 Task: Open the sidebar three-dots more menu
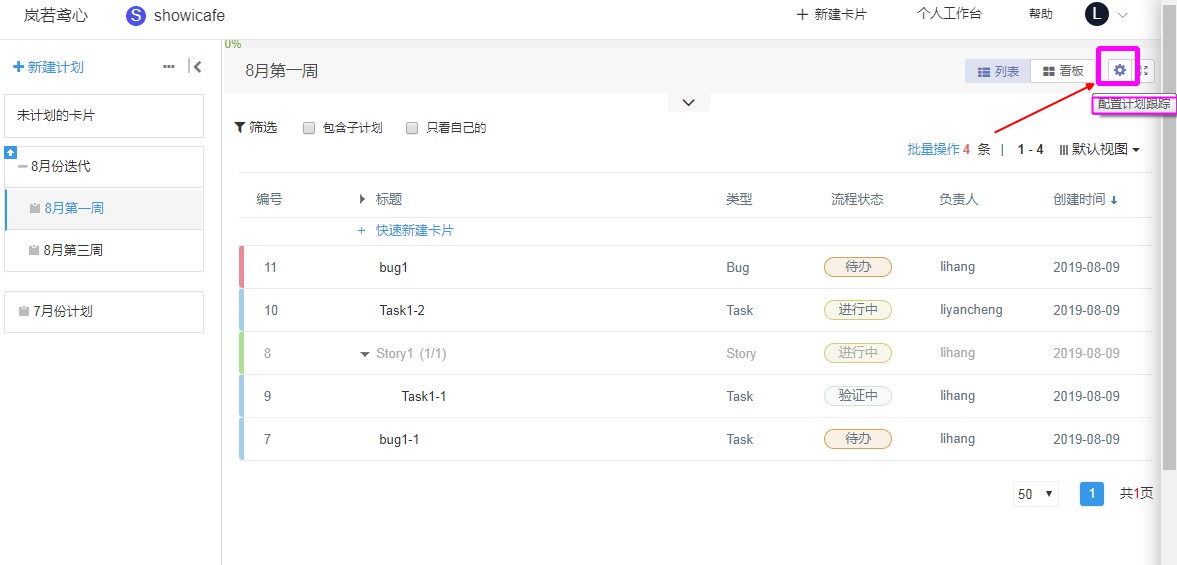pos(169,67)
